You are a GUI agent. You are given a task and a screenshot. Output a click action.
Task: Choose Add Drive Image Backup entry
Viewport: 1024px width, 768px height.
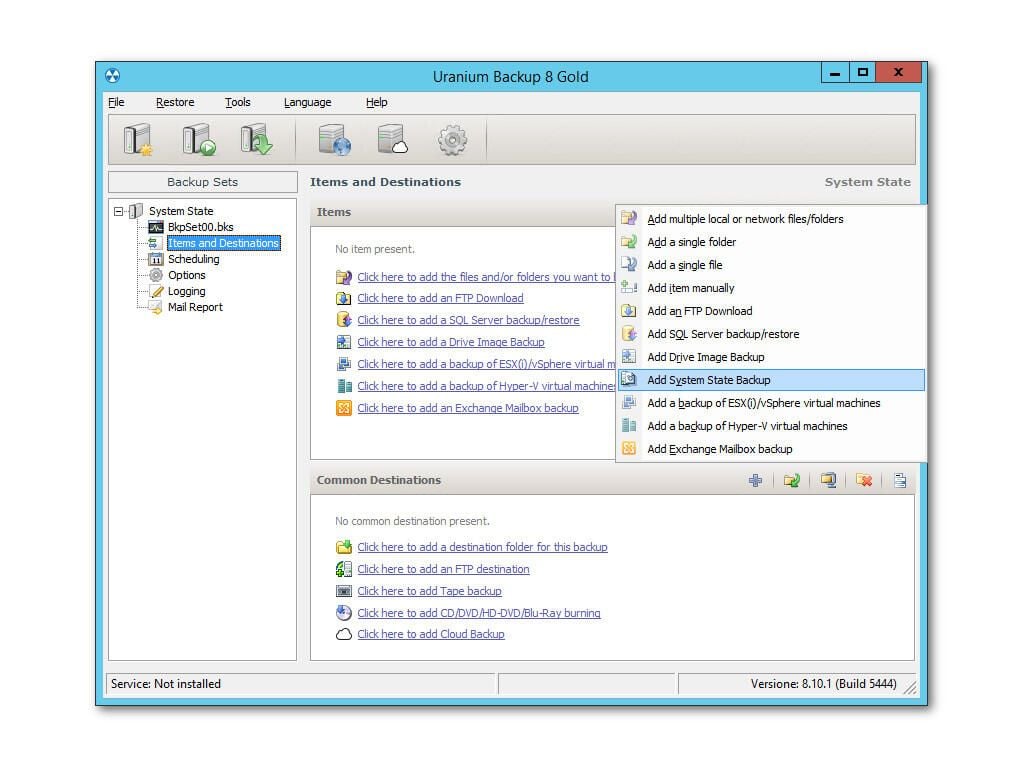771,357
